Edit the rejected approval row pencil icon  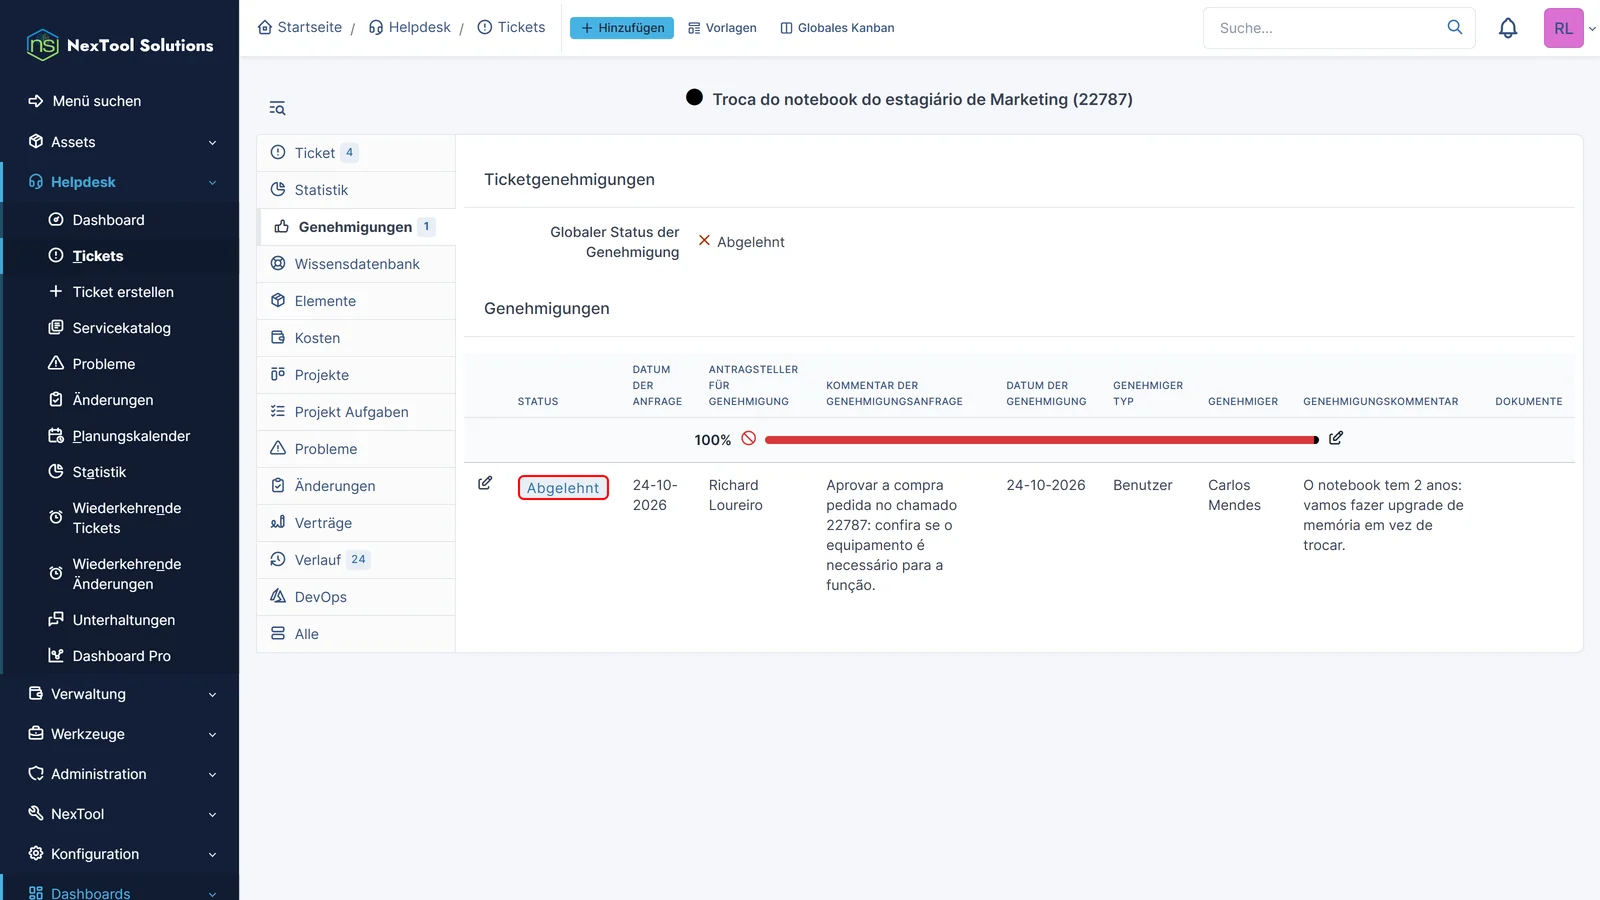pyautogui.click(x=485, y=483)
